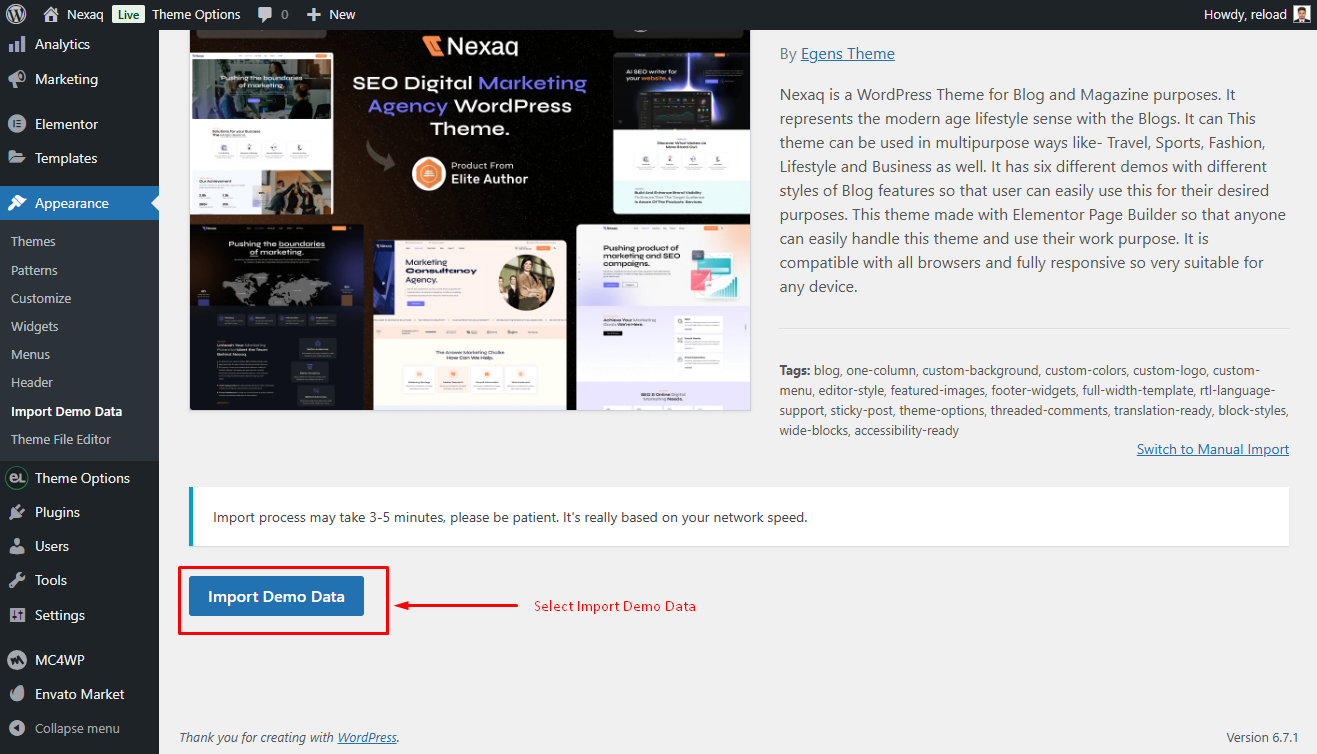Click the Elementor logo icon
Image resolution: width=1317 pixels, height=754 pixels.
[17, 124]
